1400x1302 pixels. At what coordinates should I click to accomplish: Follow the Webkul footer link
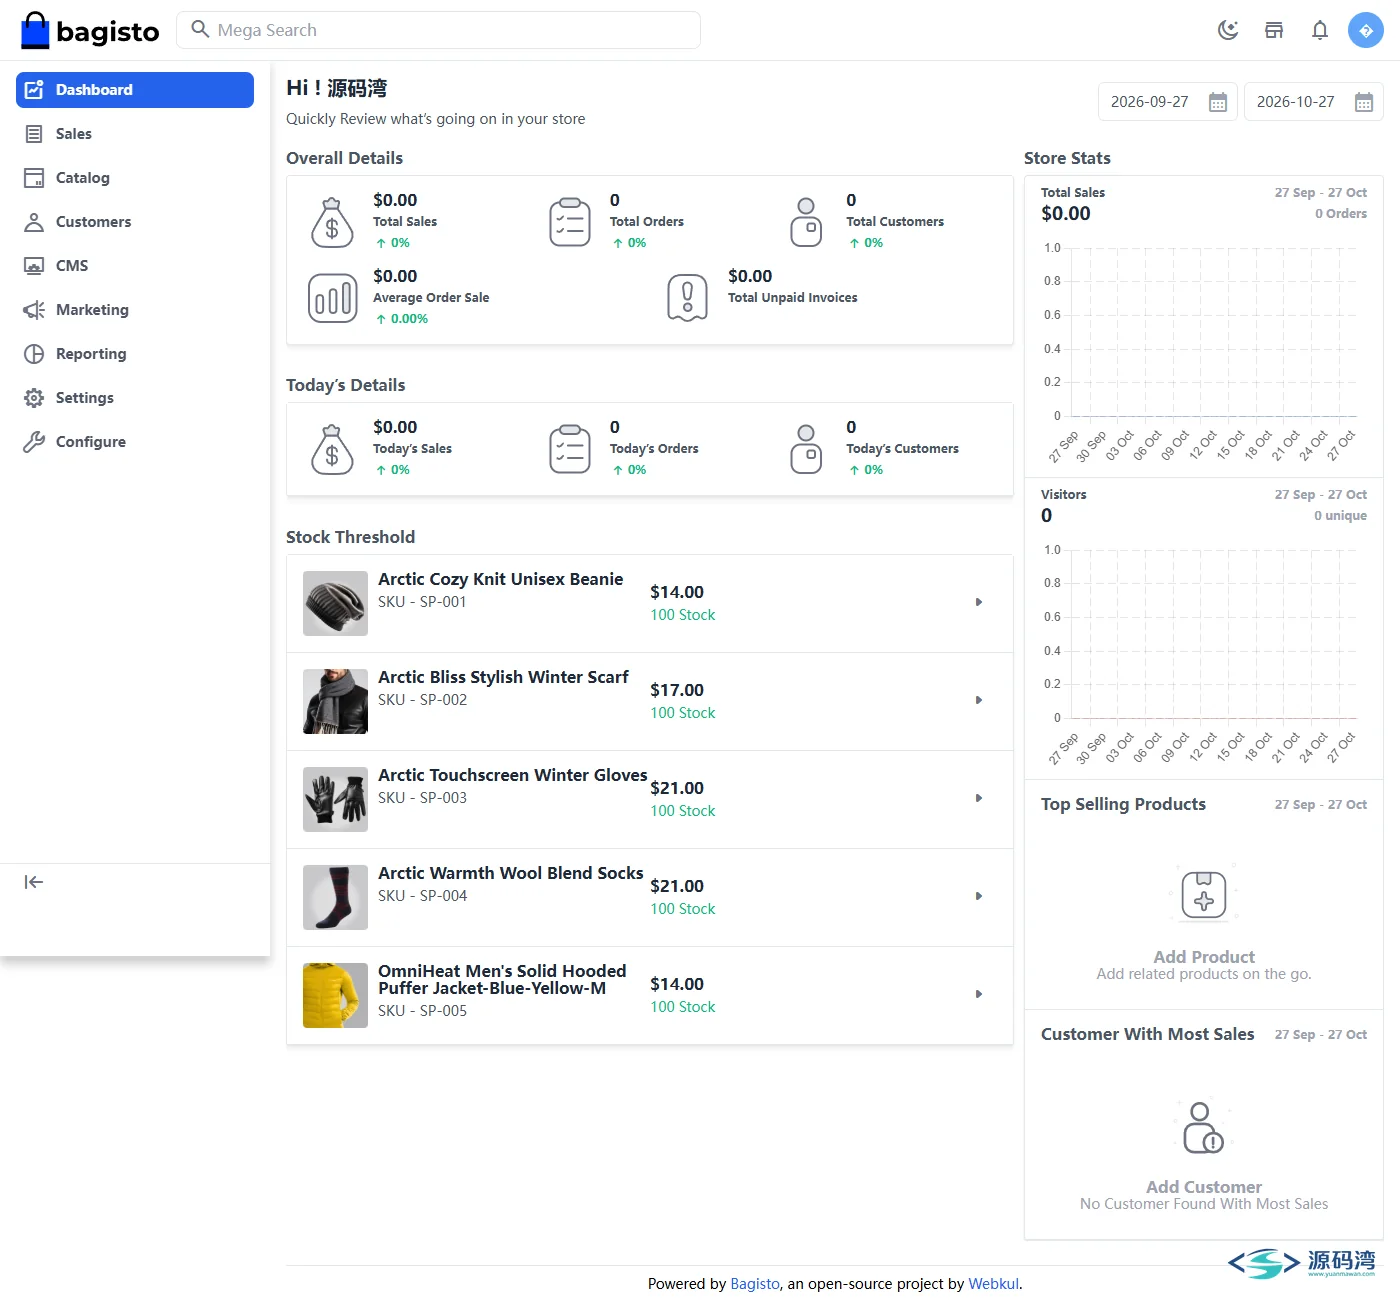click(x=994, y=1284)
